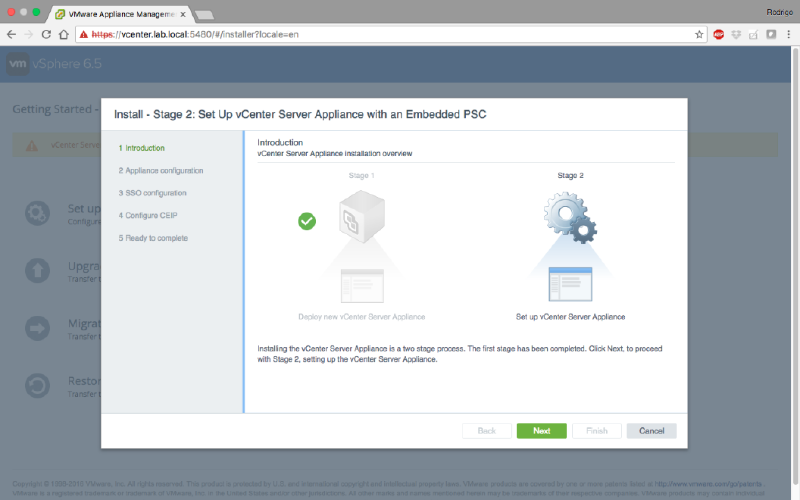This screenshot has height=500, width=800.
Task: Reload the page using the refresh icon
Action: (x=47, y=34)
